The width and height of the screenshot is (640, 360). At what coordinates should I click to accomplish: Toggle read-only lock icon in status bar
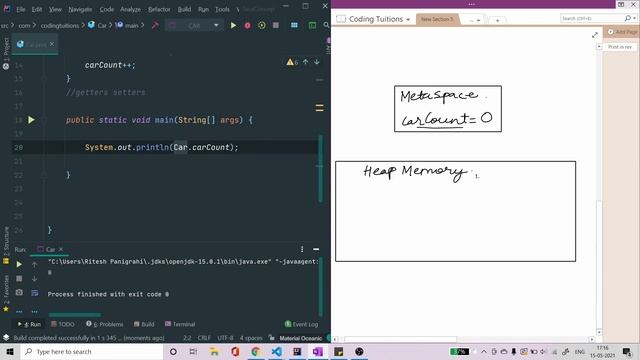[271, 338]
